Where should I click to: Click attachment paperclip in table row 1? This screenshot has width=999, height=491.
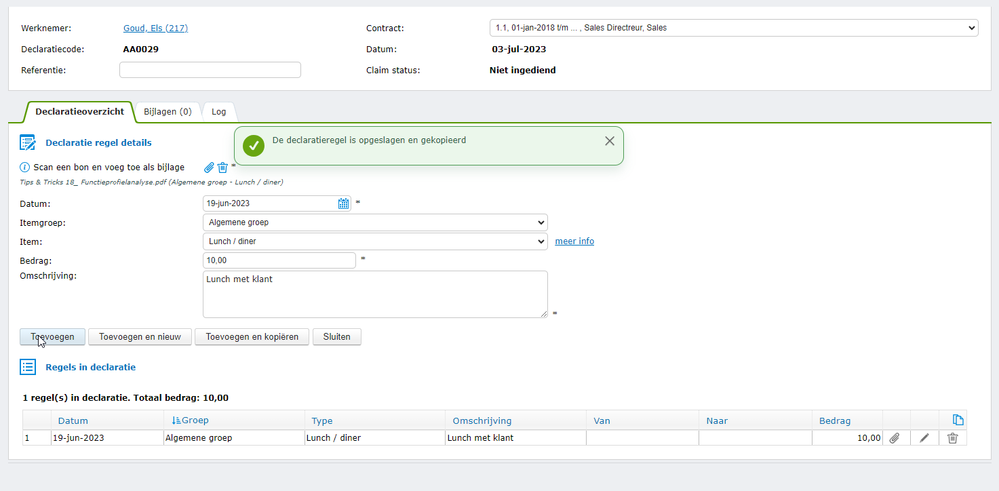(x=895, y=438)
